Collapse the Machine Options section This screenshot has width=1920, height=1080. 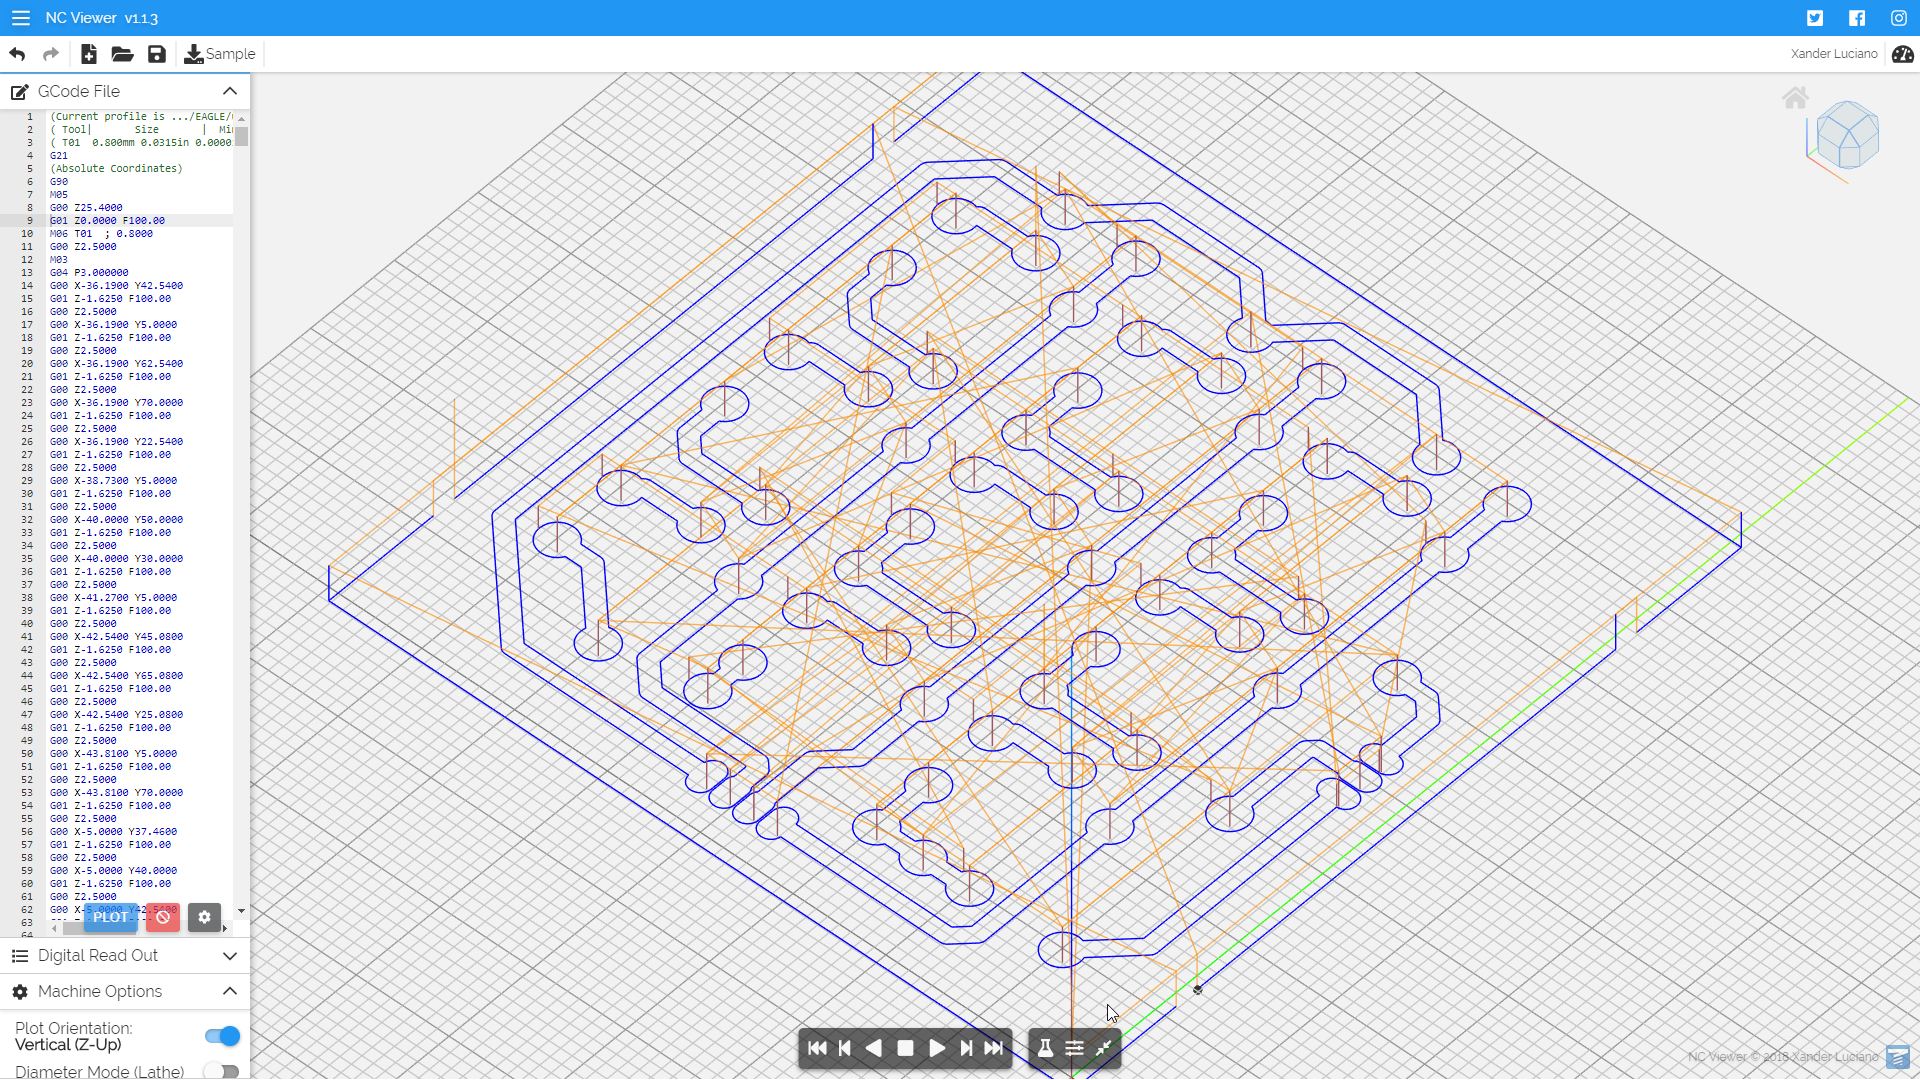tap(230, 991)
